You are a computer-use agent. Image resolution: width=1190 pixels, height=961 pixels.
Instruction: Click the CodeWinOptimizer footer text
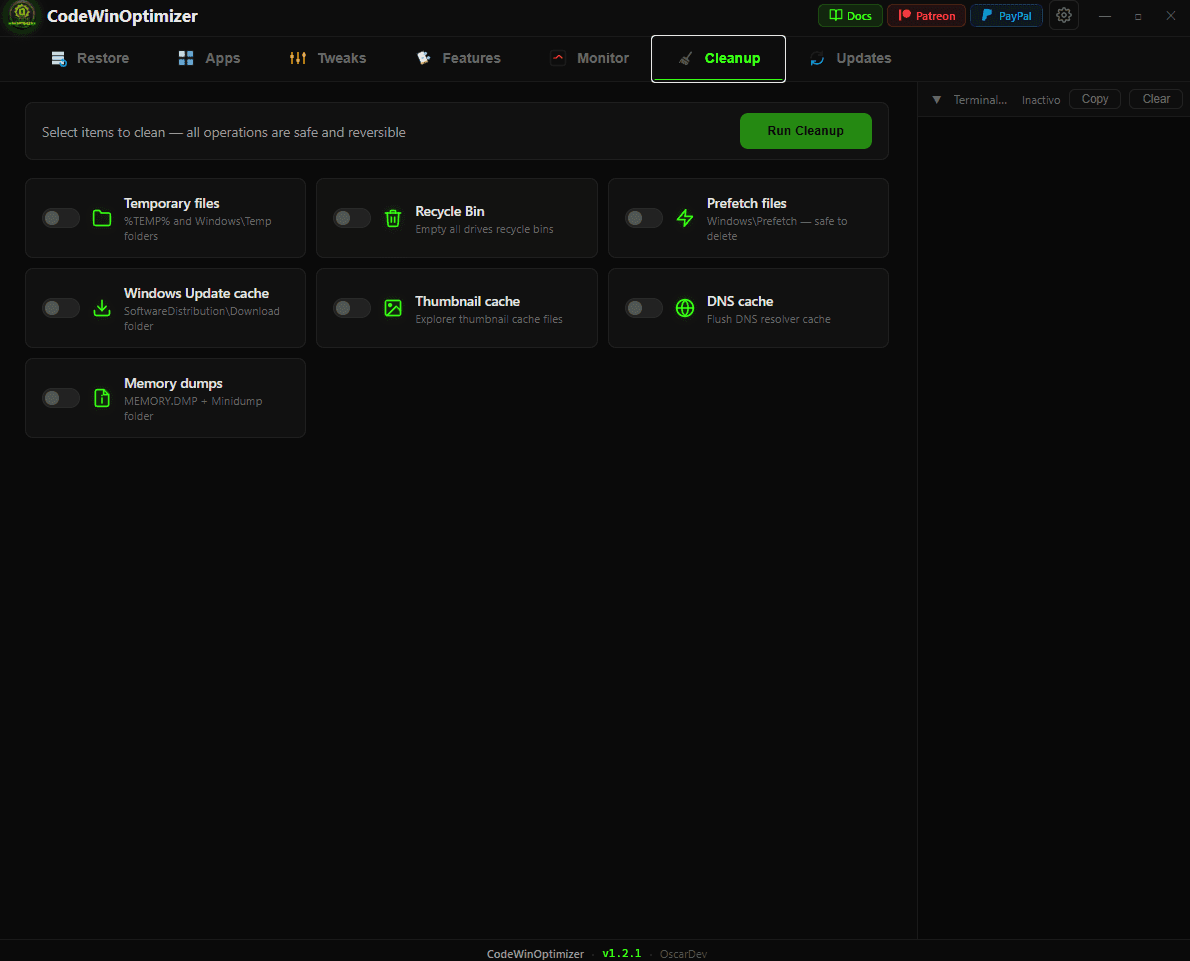535,953
